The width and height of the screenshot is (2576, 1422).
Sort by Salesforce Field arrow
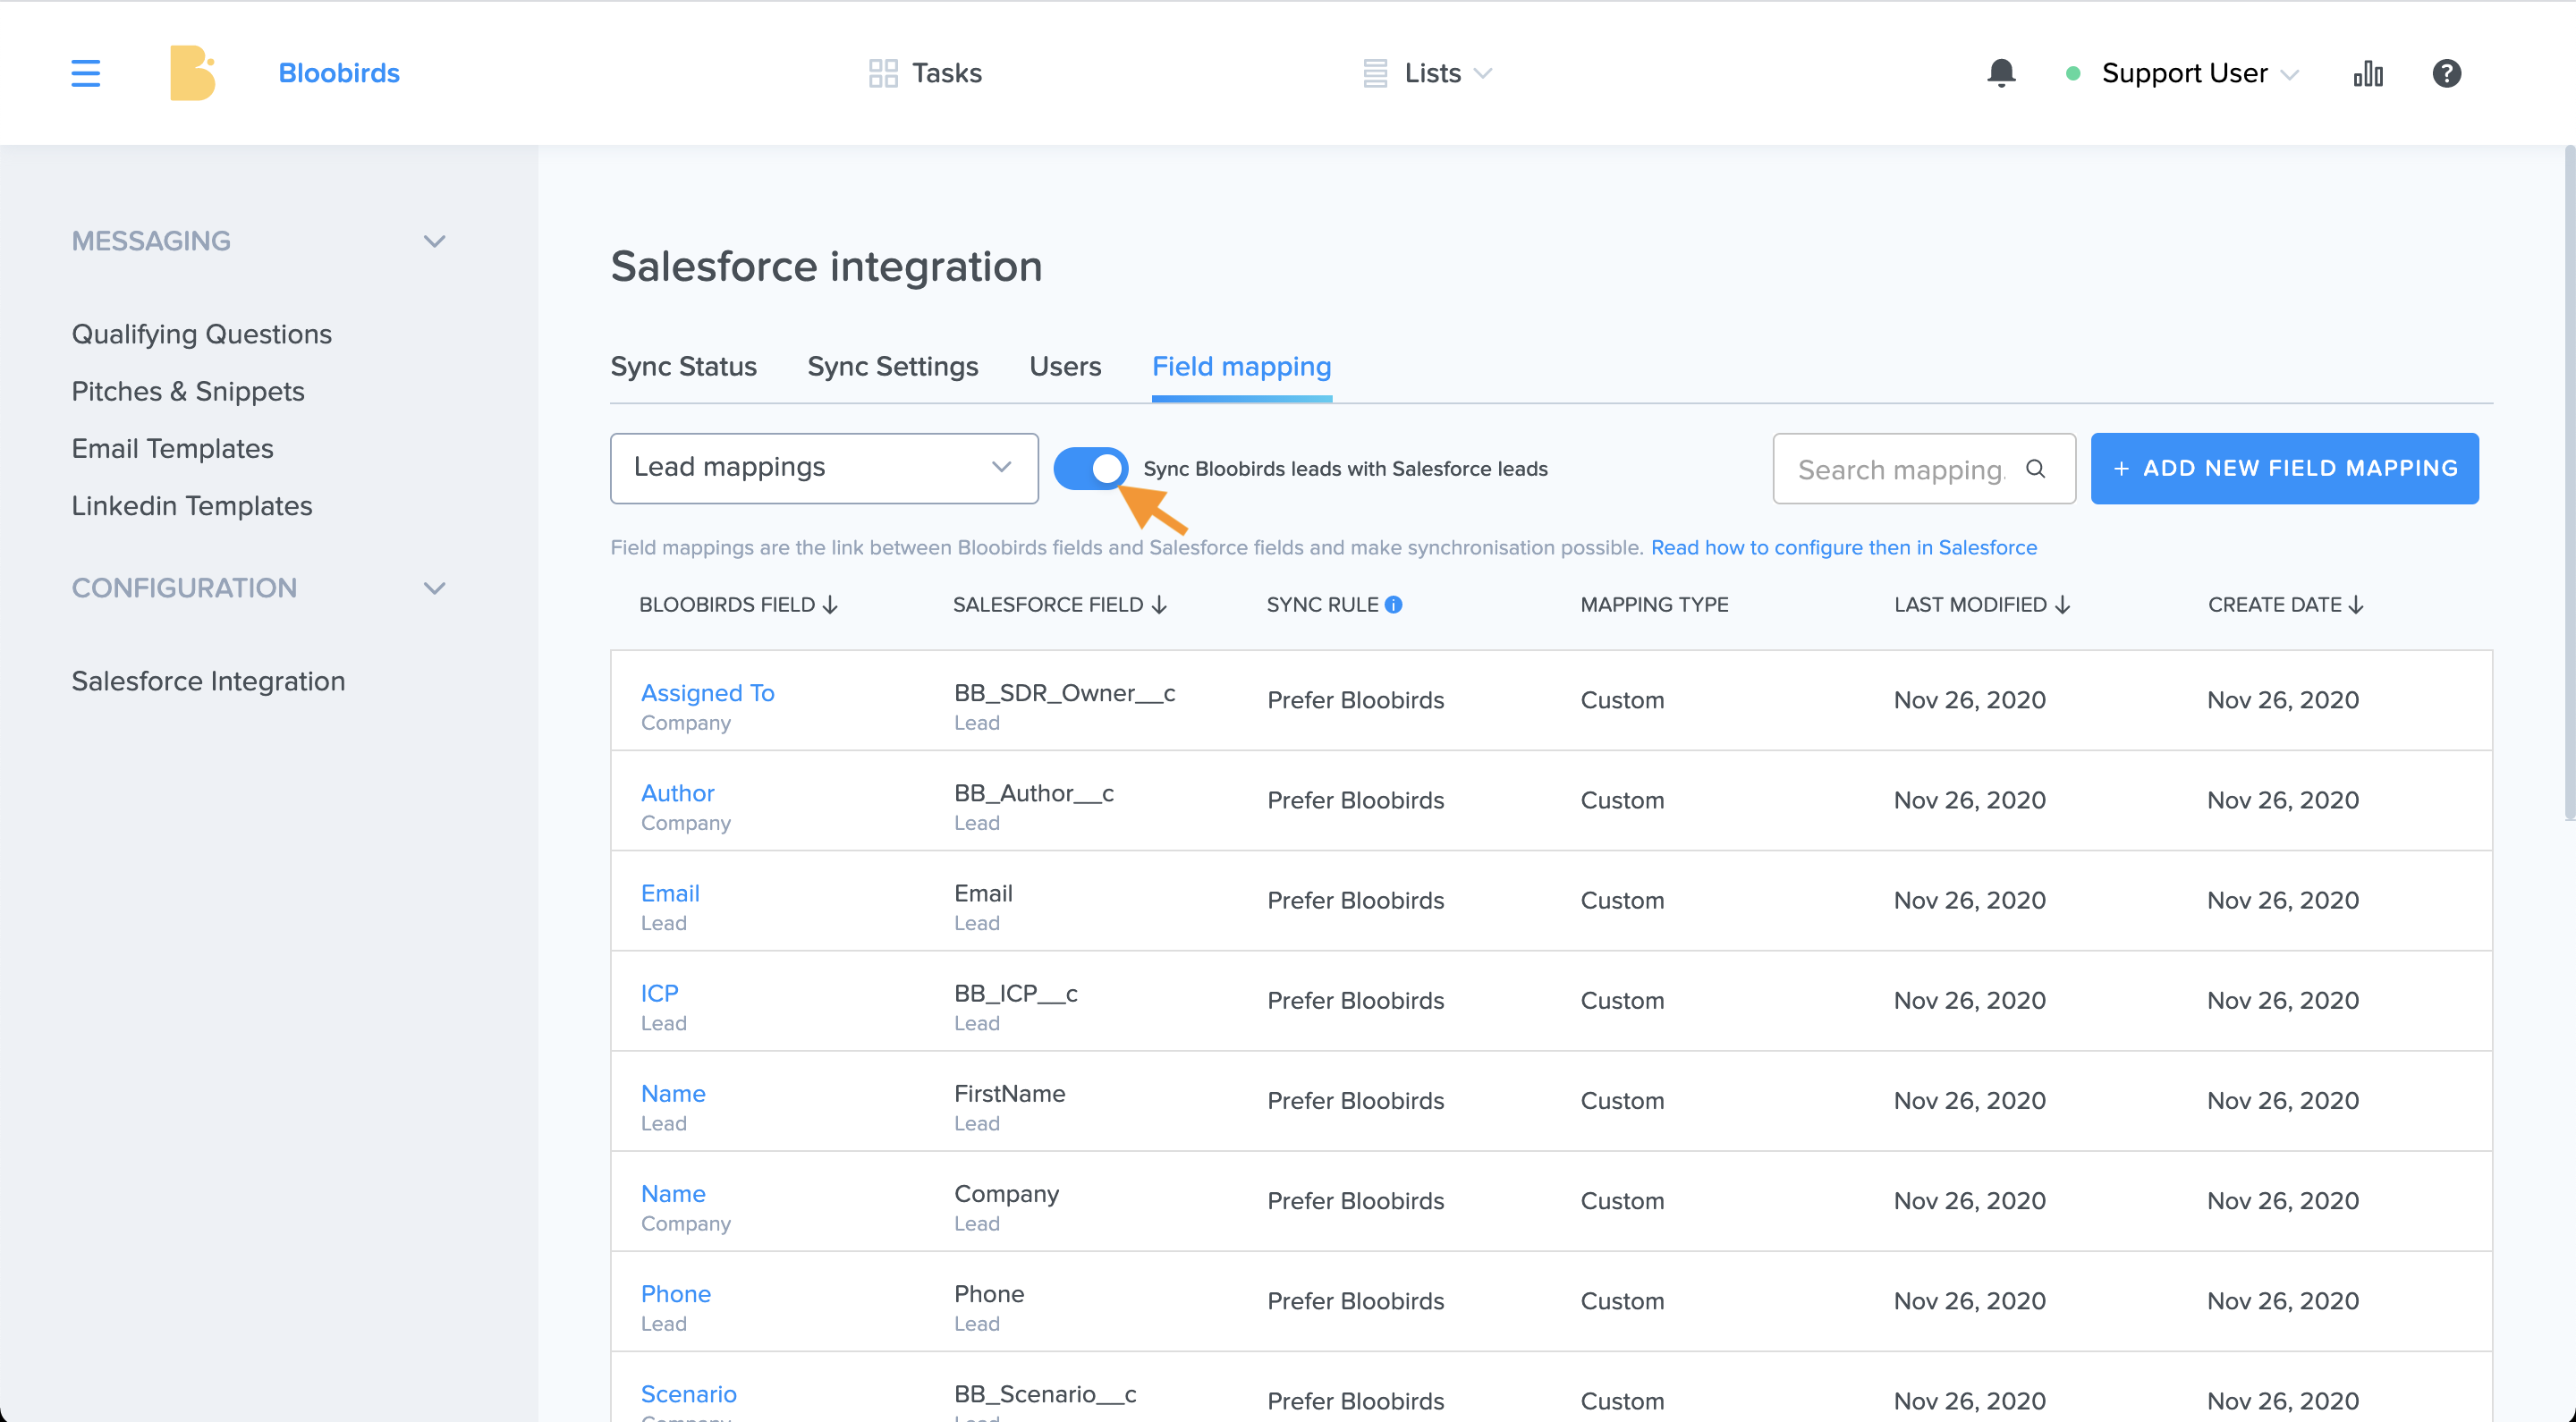tap(1159, 605)
